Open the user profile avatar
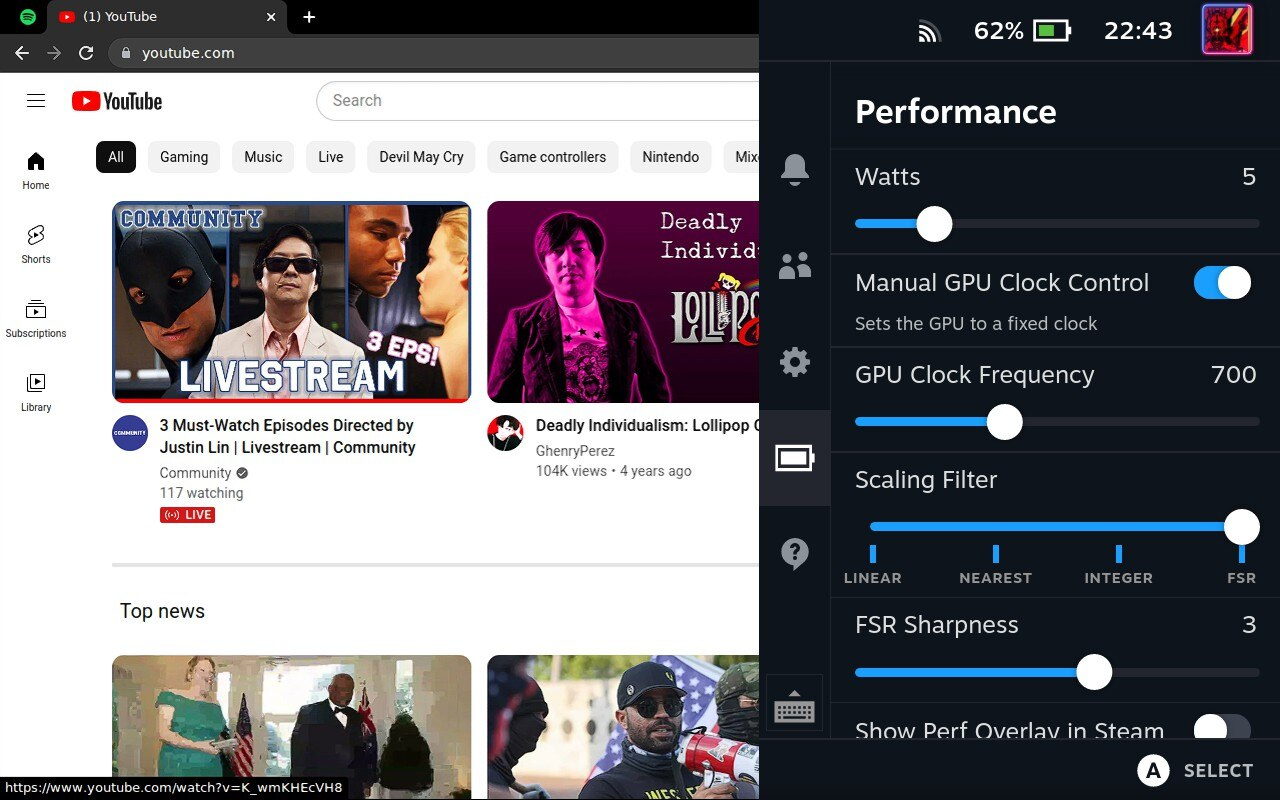Viewport: 1280px width, 800px height. coord(1227,30)
